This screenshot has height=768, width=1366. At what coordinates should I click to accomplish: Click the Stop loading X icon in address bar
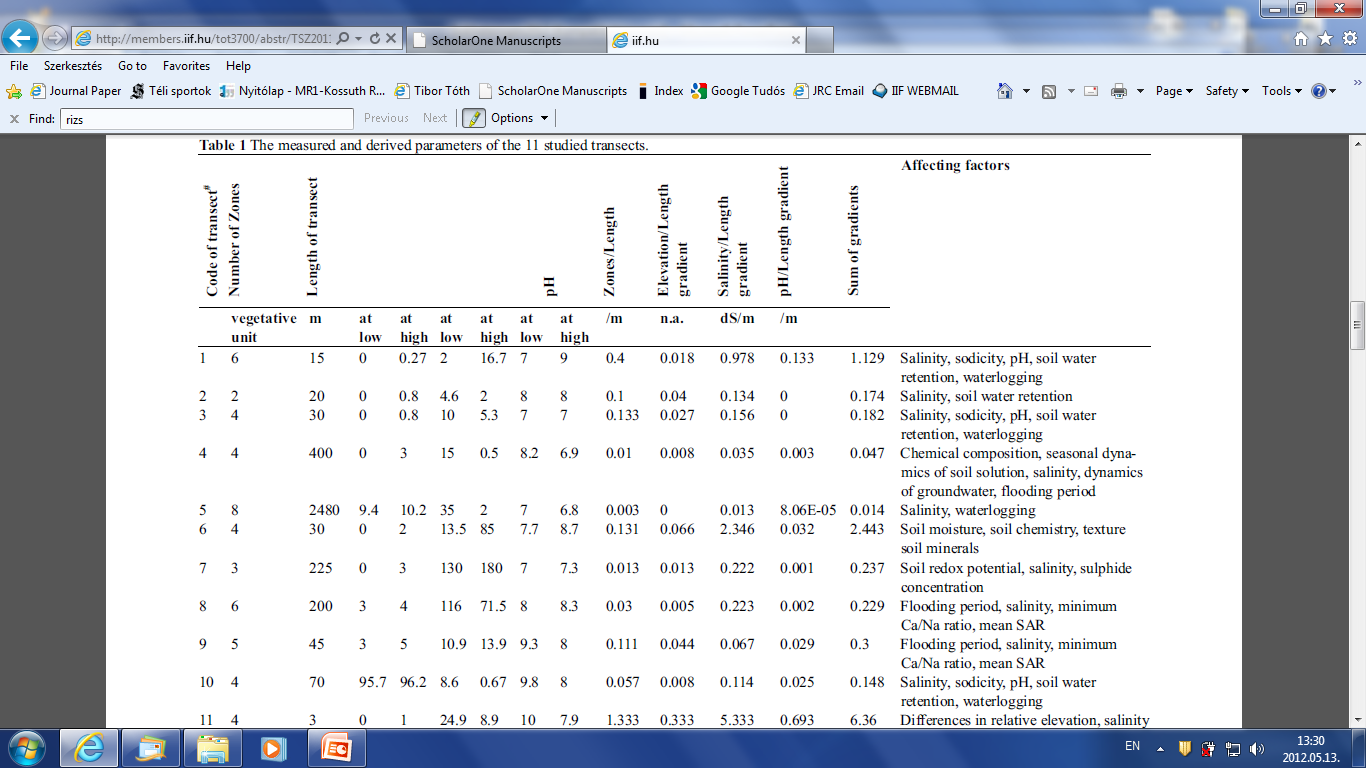(x=391, y=39)
